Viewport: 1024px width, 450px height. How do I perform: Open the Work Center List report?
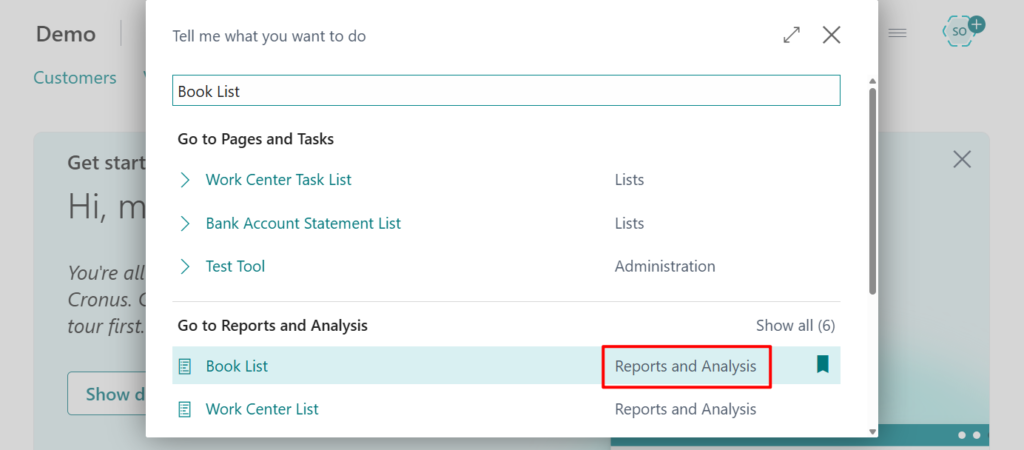(x=262, y=410)
